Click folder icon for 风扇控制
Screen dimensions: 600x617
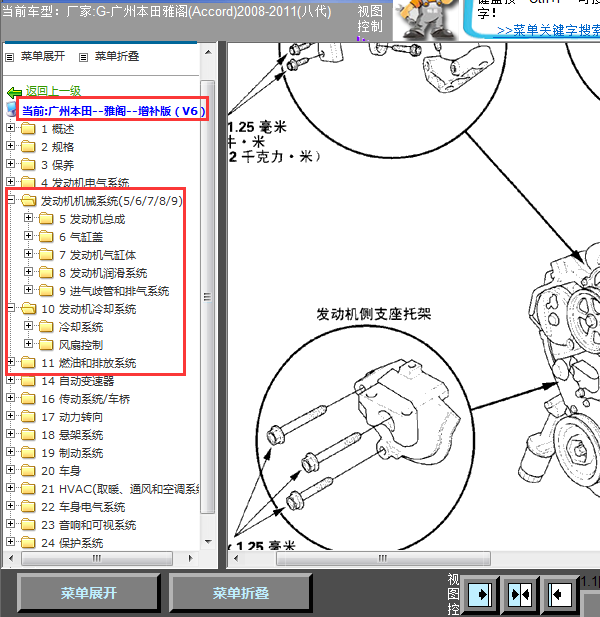click(46, 345)
